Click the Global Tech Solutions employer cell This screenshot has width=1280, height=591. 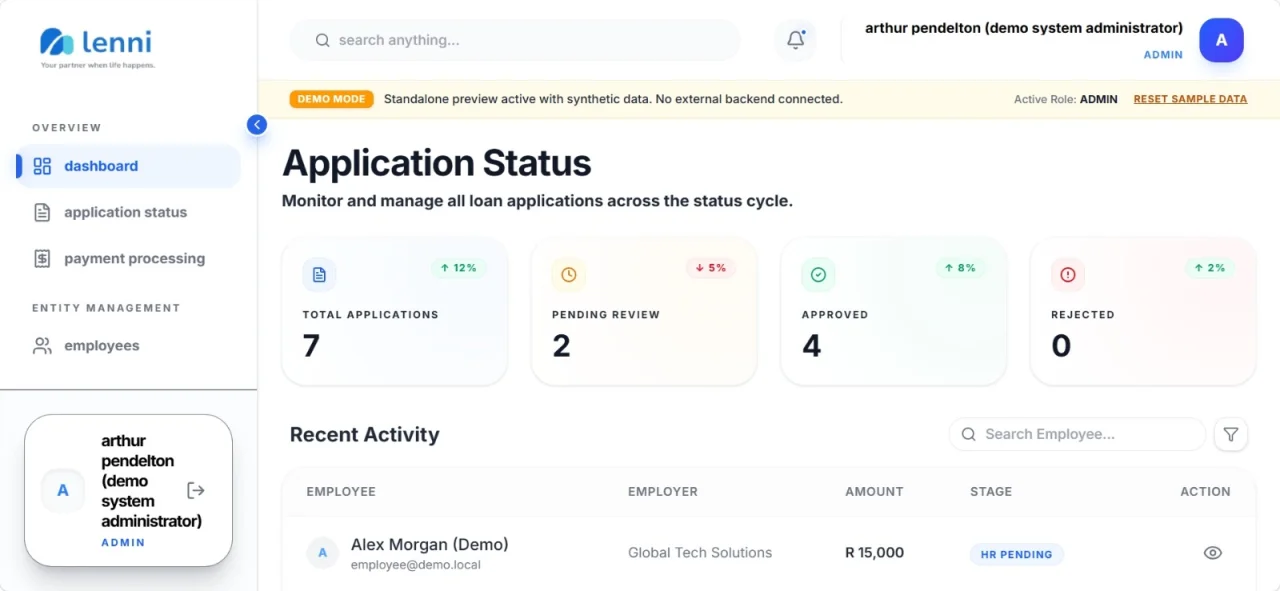[x=700, y=553]
